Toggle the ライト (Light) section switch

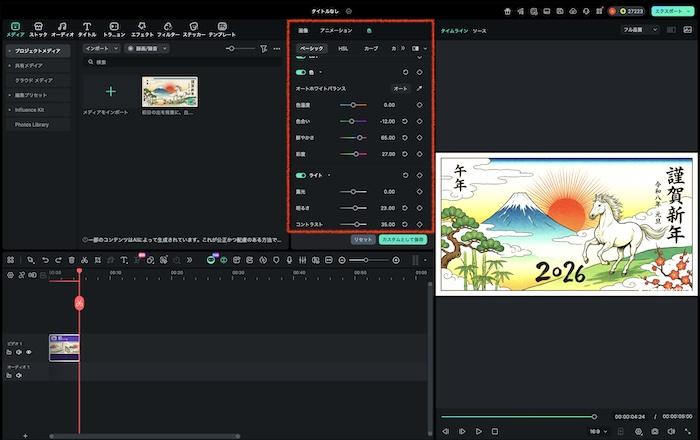coord(301,175)
